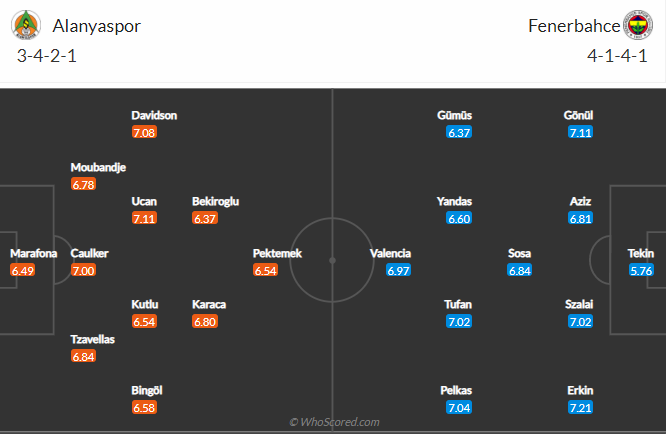Click Pelkas's 7.04 rating badge
The width and height of the screenshot is (668, 434).
tap(459, 408)
